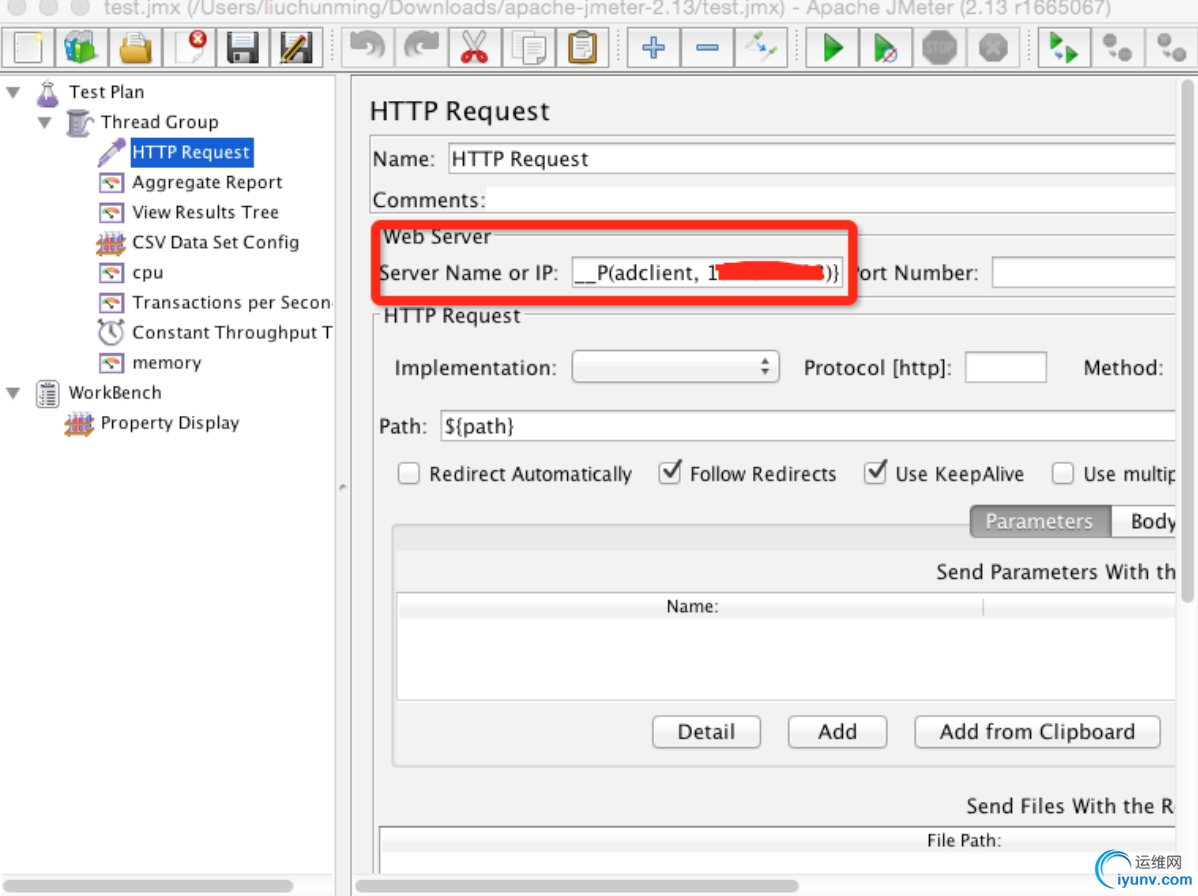Screen dimensions: 1198x896
Task: Click the Redo arrow icon
Action: [x=421, y=48]
